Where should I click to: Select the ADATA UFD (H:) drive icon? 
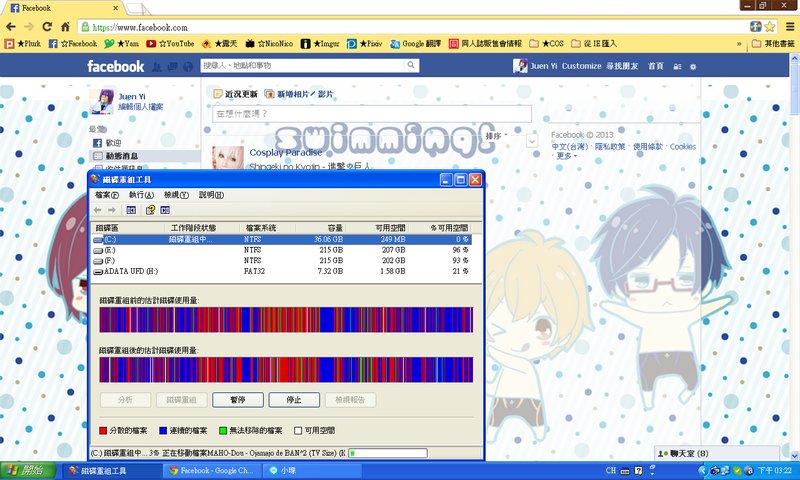click(x=98, y=272)
